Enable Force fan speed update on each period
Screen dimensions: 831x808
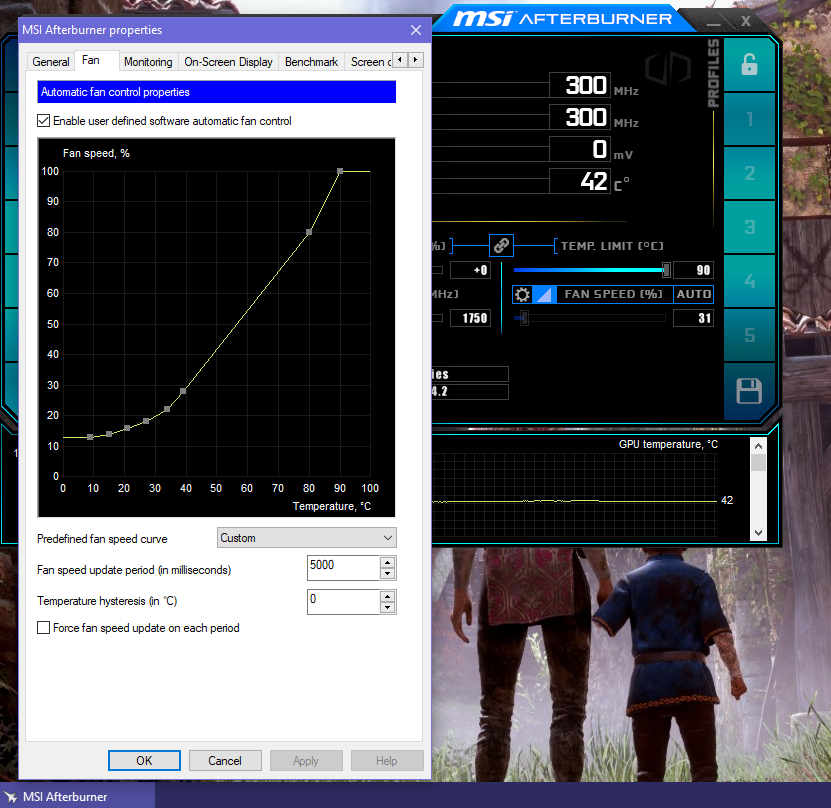(44, 628)
